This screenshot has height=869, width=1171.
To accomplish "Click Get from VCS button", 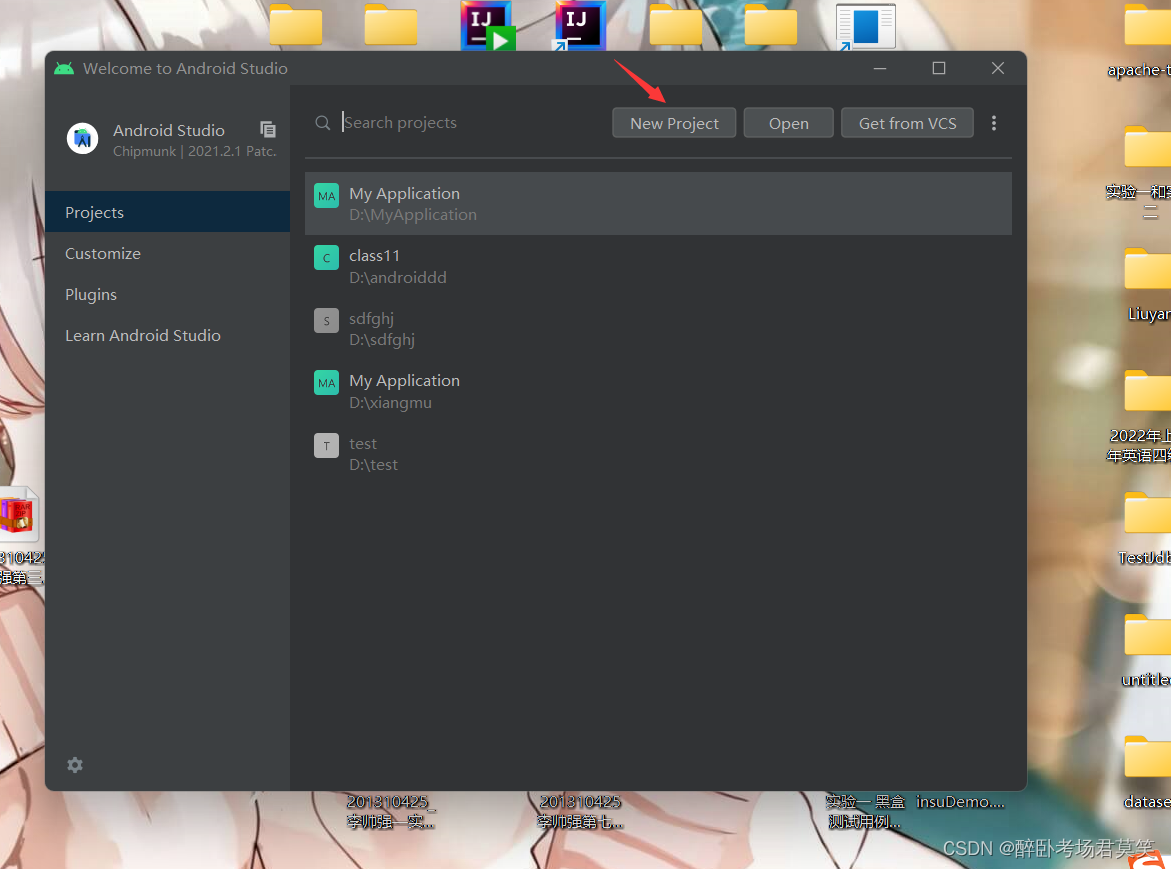I will click(x=907, y=123).
